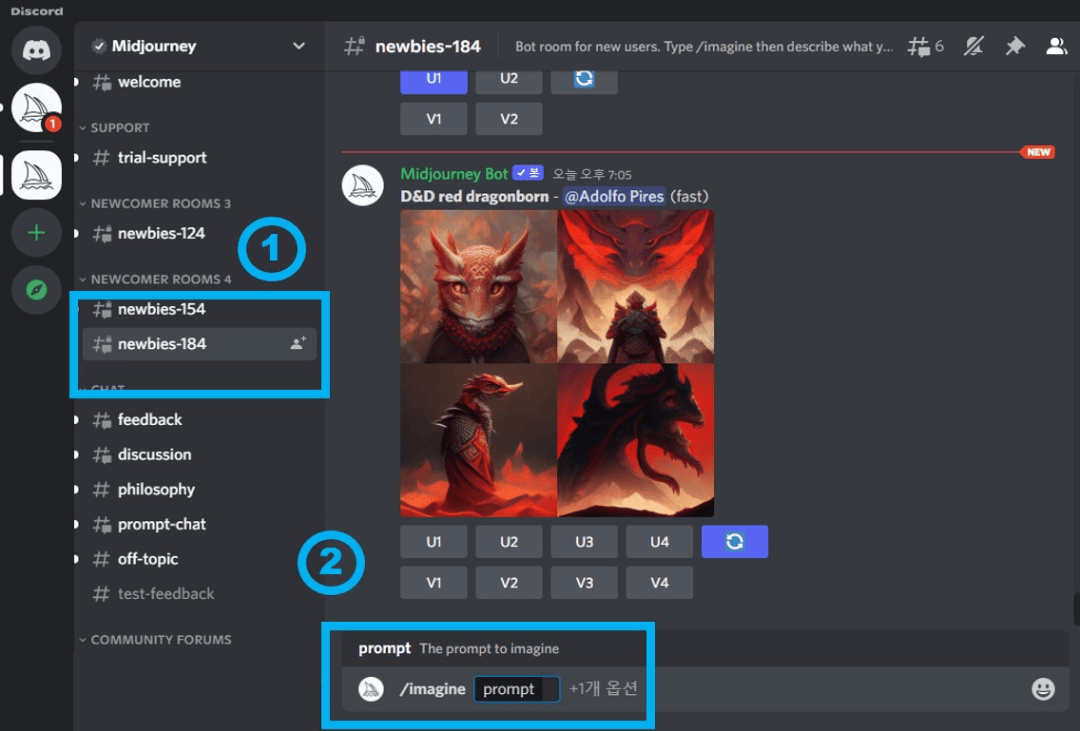
Task: Click V3 variation button
Action: (584, 583)
